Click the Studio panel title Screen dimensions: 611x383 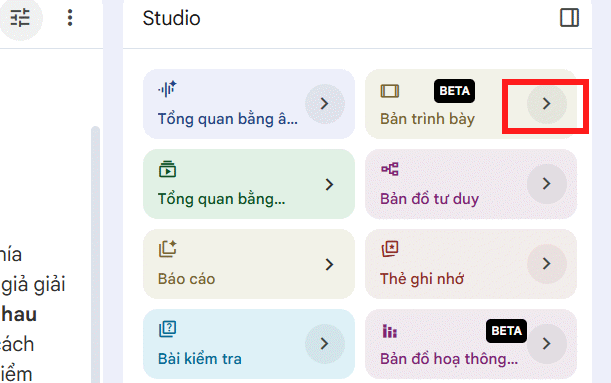tap(171, 18)
